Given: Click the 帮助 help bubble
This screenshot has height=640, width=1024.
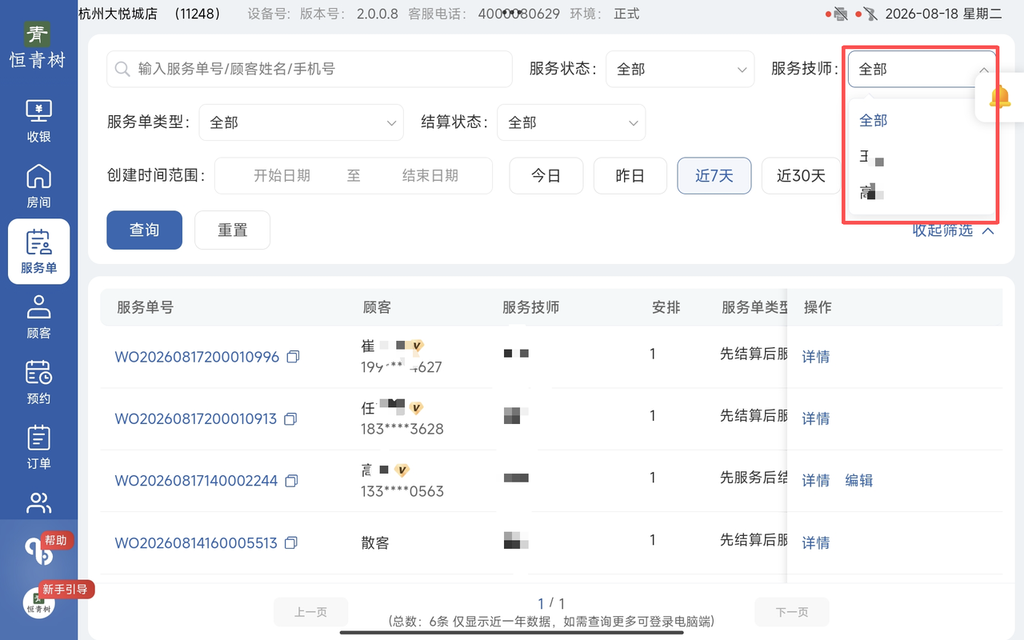Looking at the screenshot, I should 56,540.
